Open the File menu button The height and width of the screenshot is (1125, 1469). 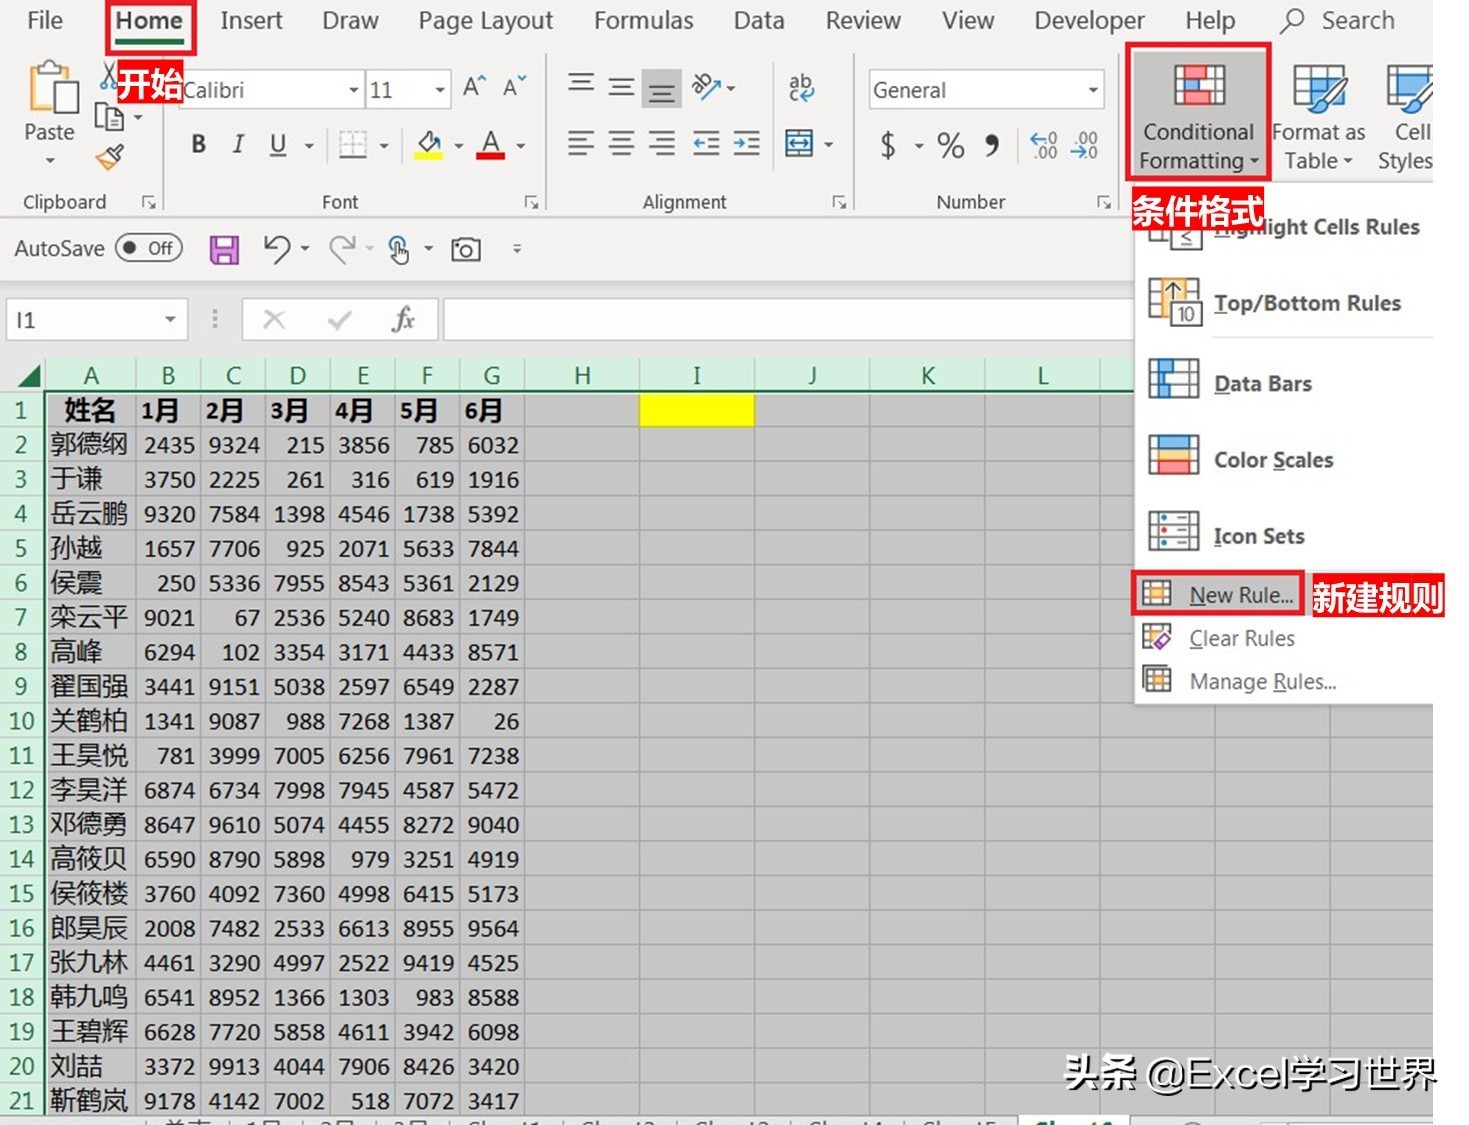45,21
